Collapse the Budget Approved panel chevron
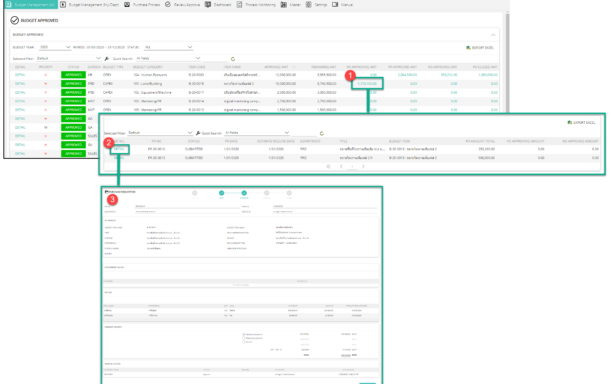 coord(493,35)
